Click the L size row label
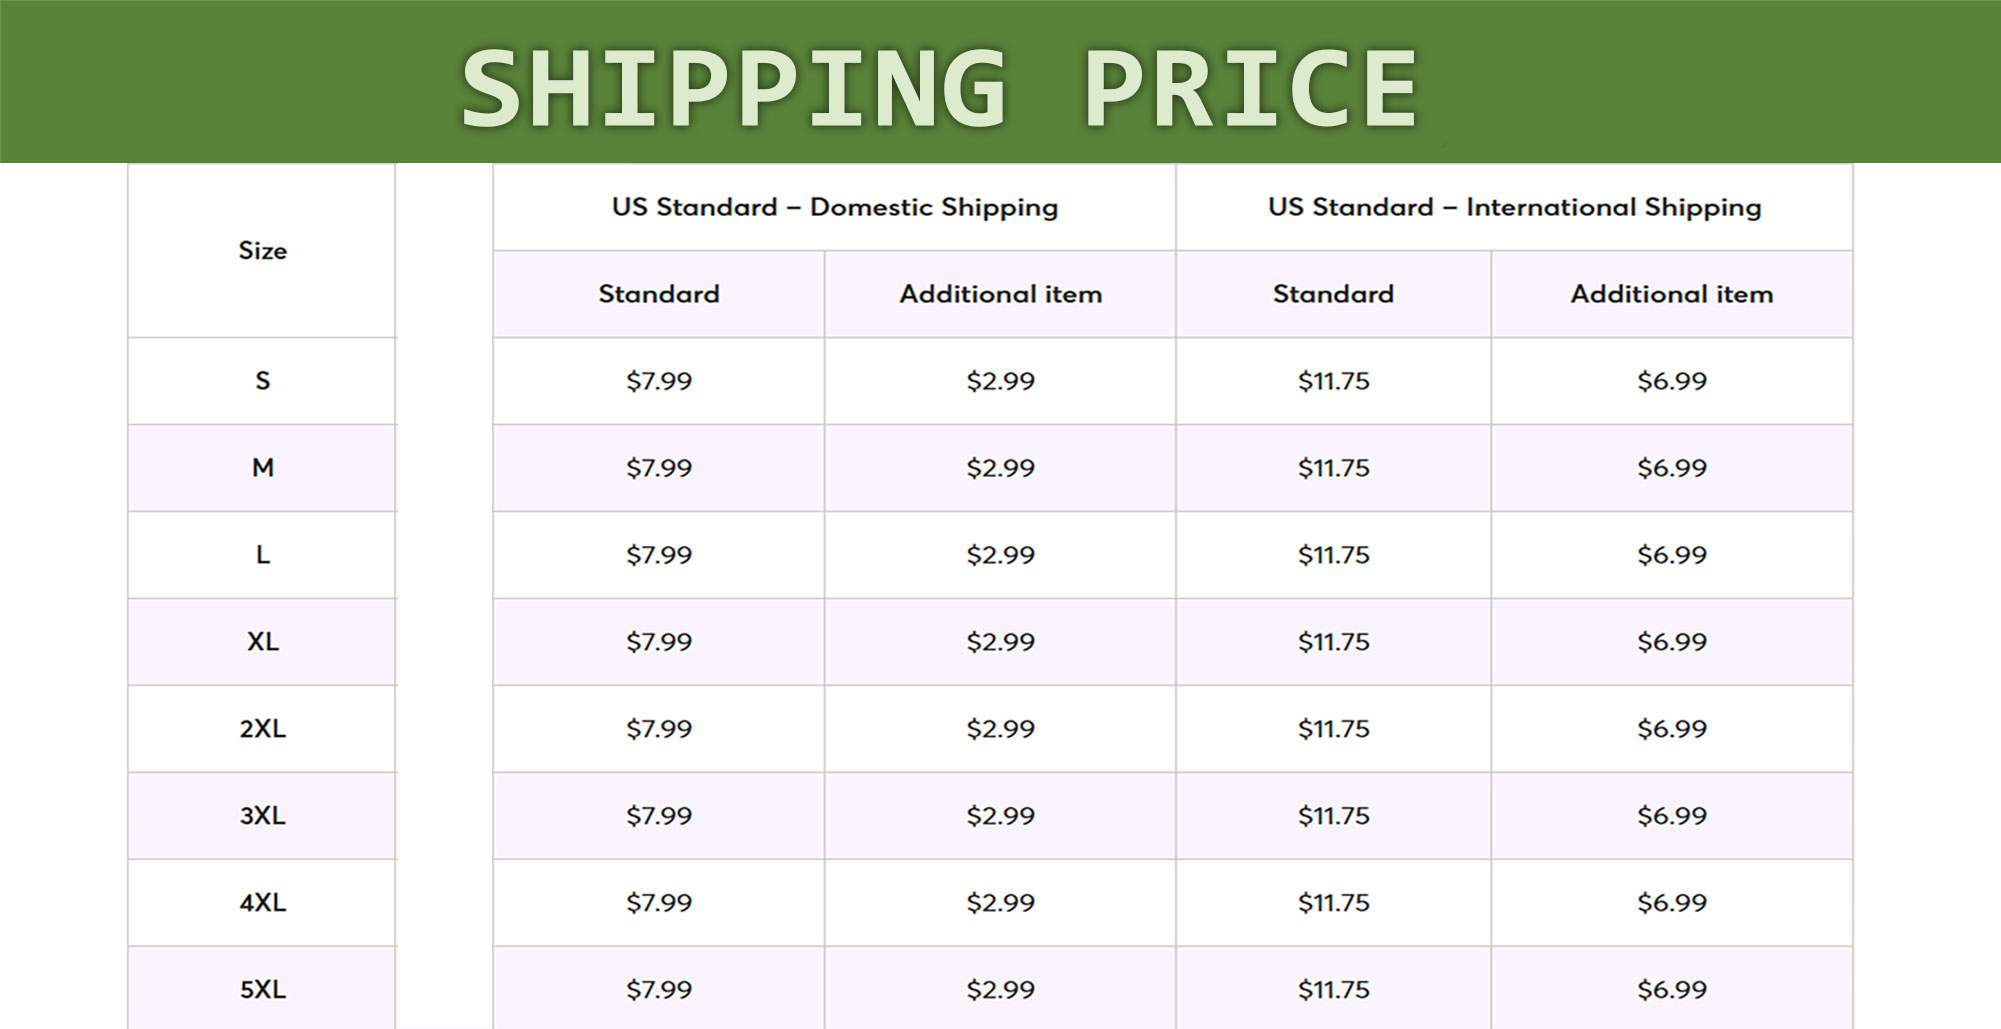The height and width of the screenshot is (1029, 2001). [263, 555]
